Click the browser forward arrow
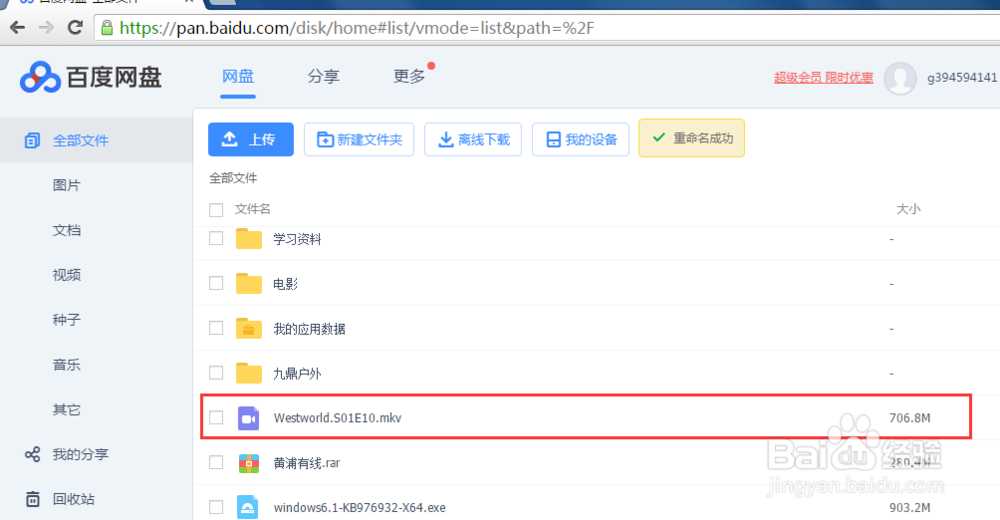Screen dimensions: 1000x520 [x=46, y=27]
